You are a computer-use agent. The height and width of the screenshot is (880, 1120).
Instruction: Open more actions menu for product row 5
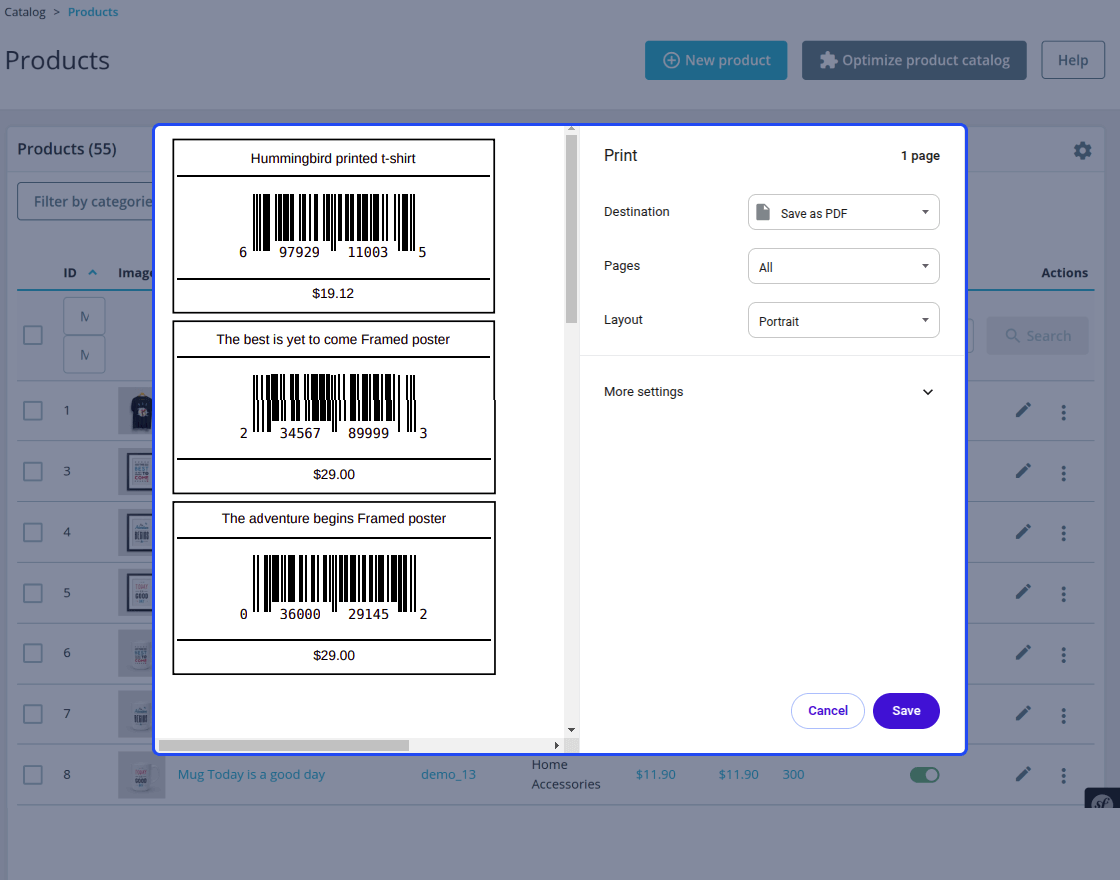[x=1064, y=594]
